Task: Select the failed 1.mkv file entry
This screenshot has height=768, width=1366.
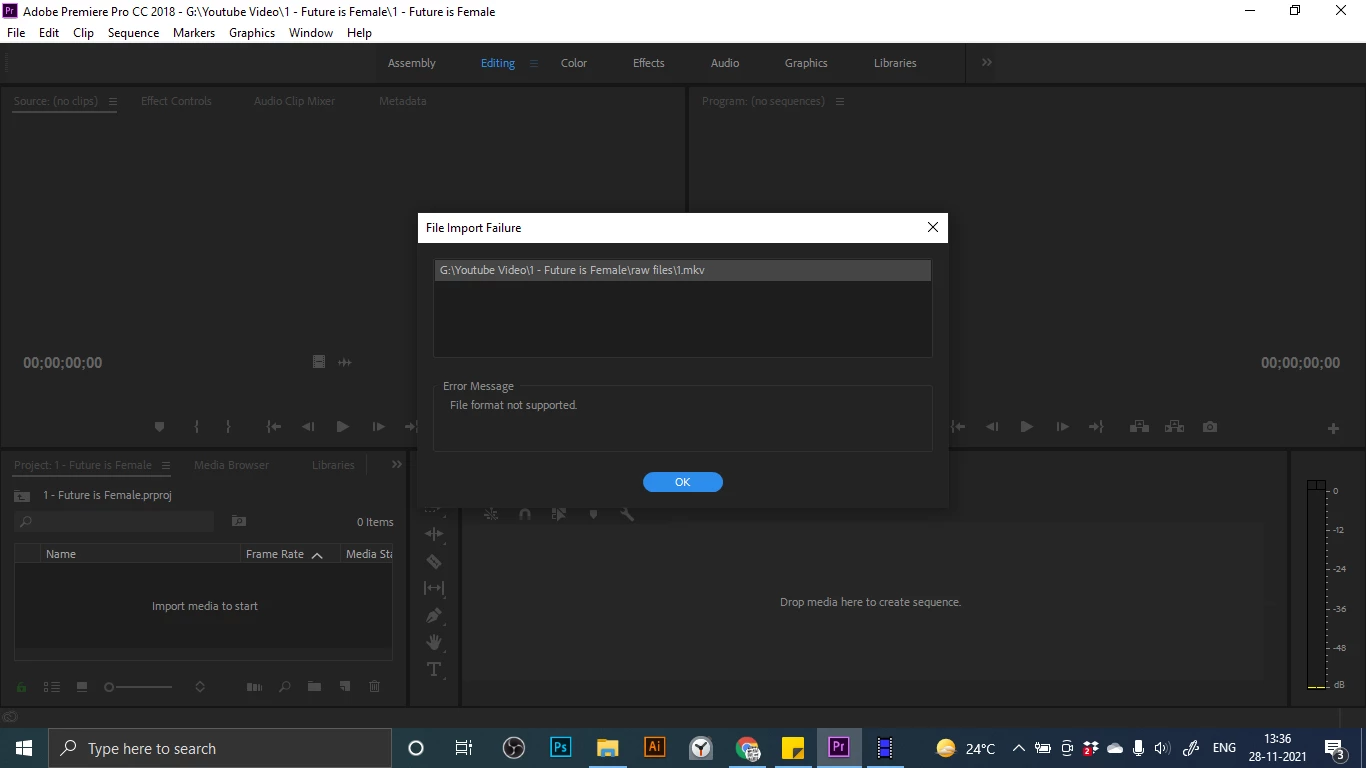Action: (x=682, y=270)
